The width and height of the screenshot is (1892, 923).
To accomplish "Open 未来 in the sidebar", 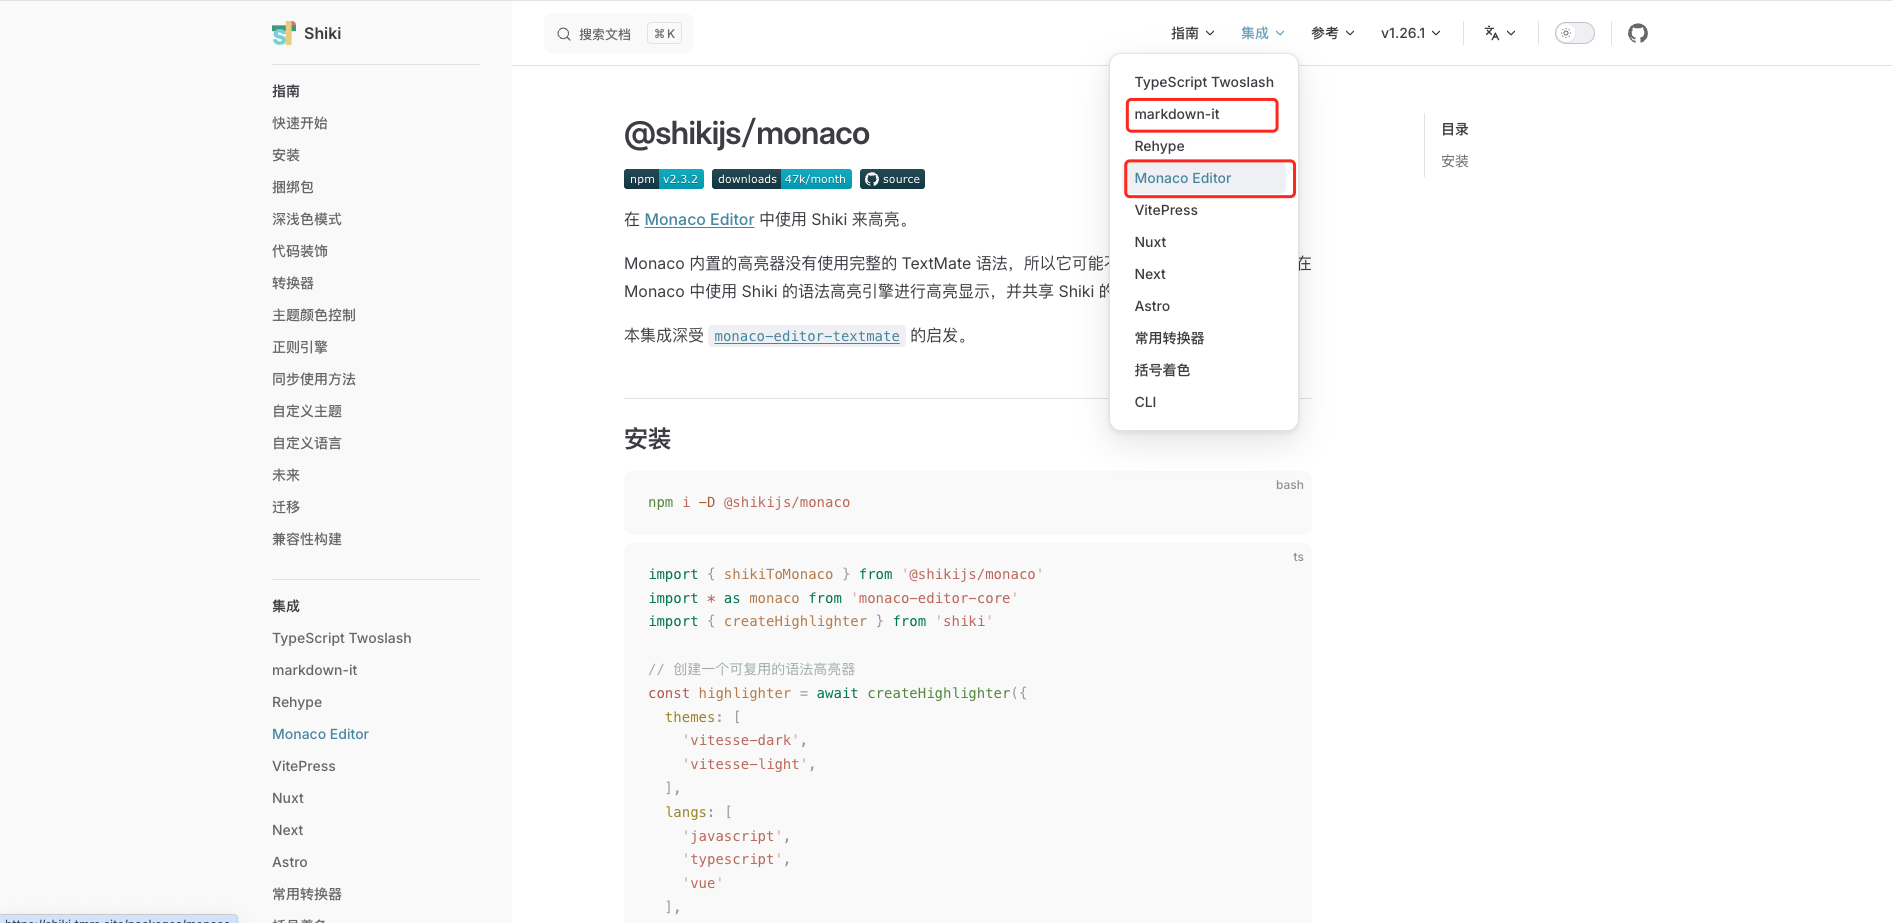I will tap(286, 475).
